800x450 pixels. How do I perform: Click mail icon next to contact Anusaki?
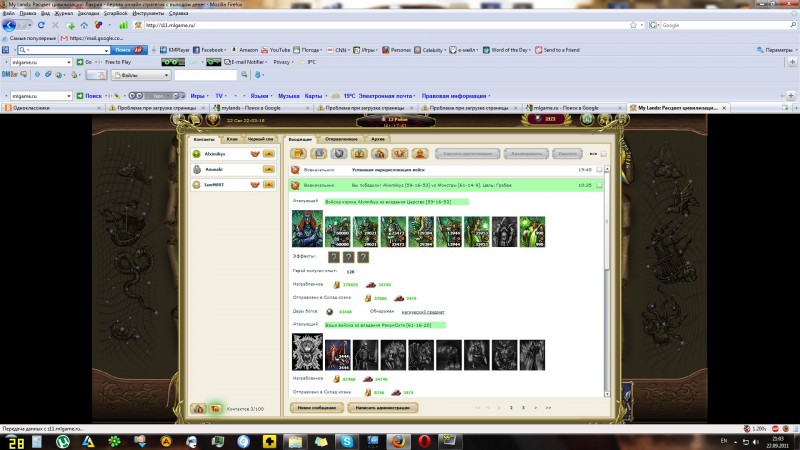[x=269, y=169]
